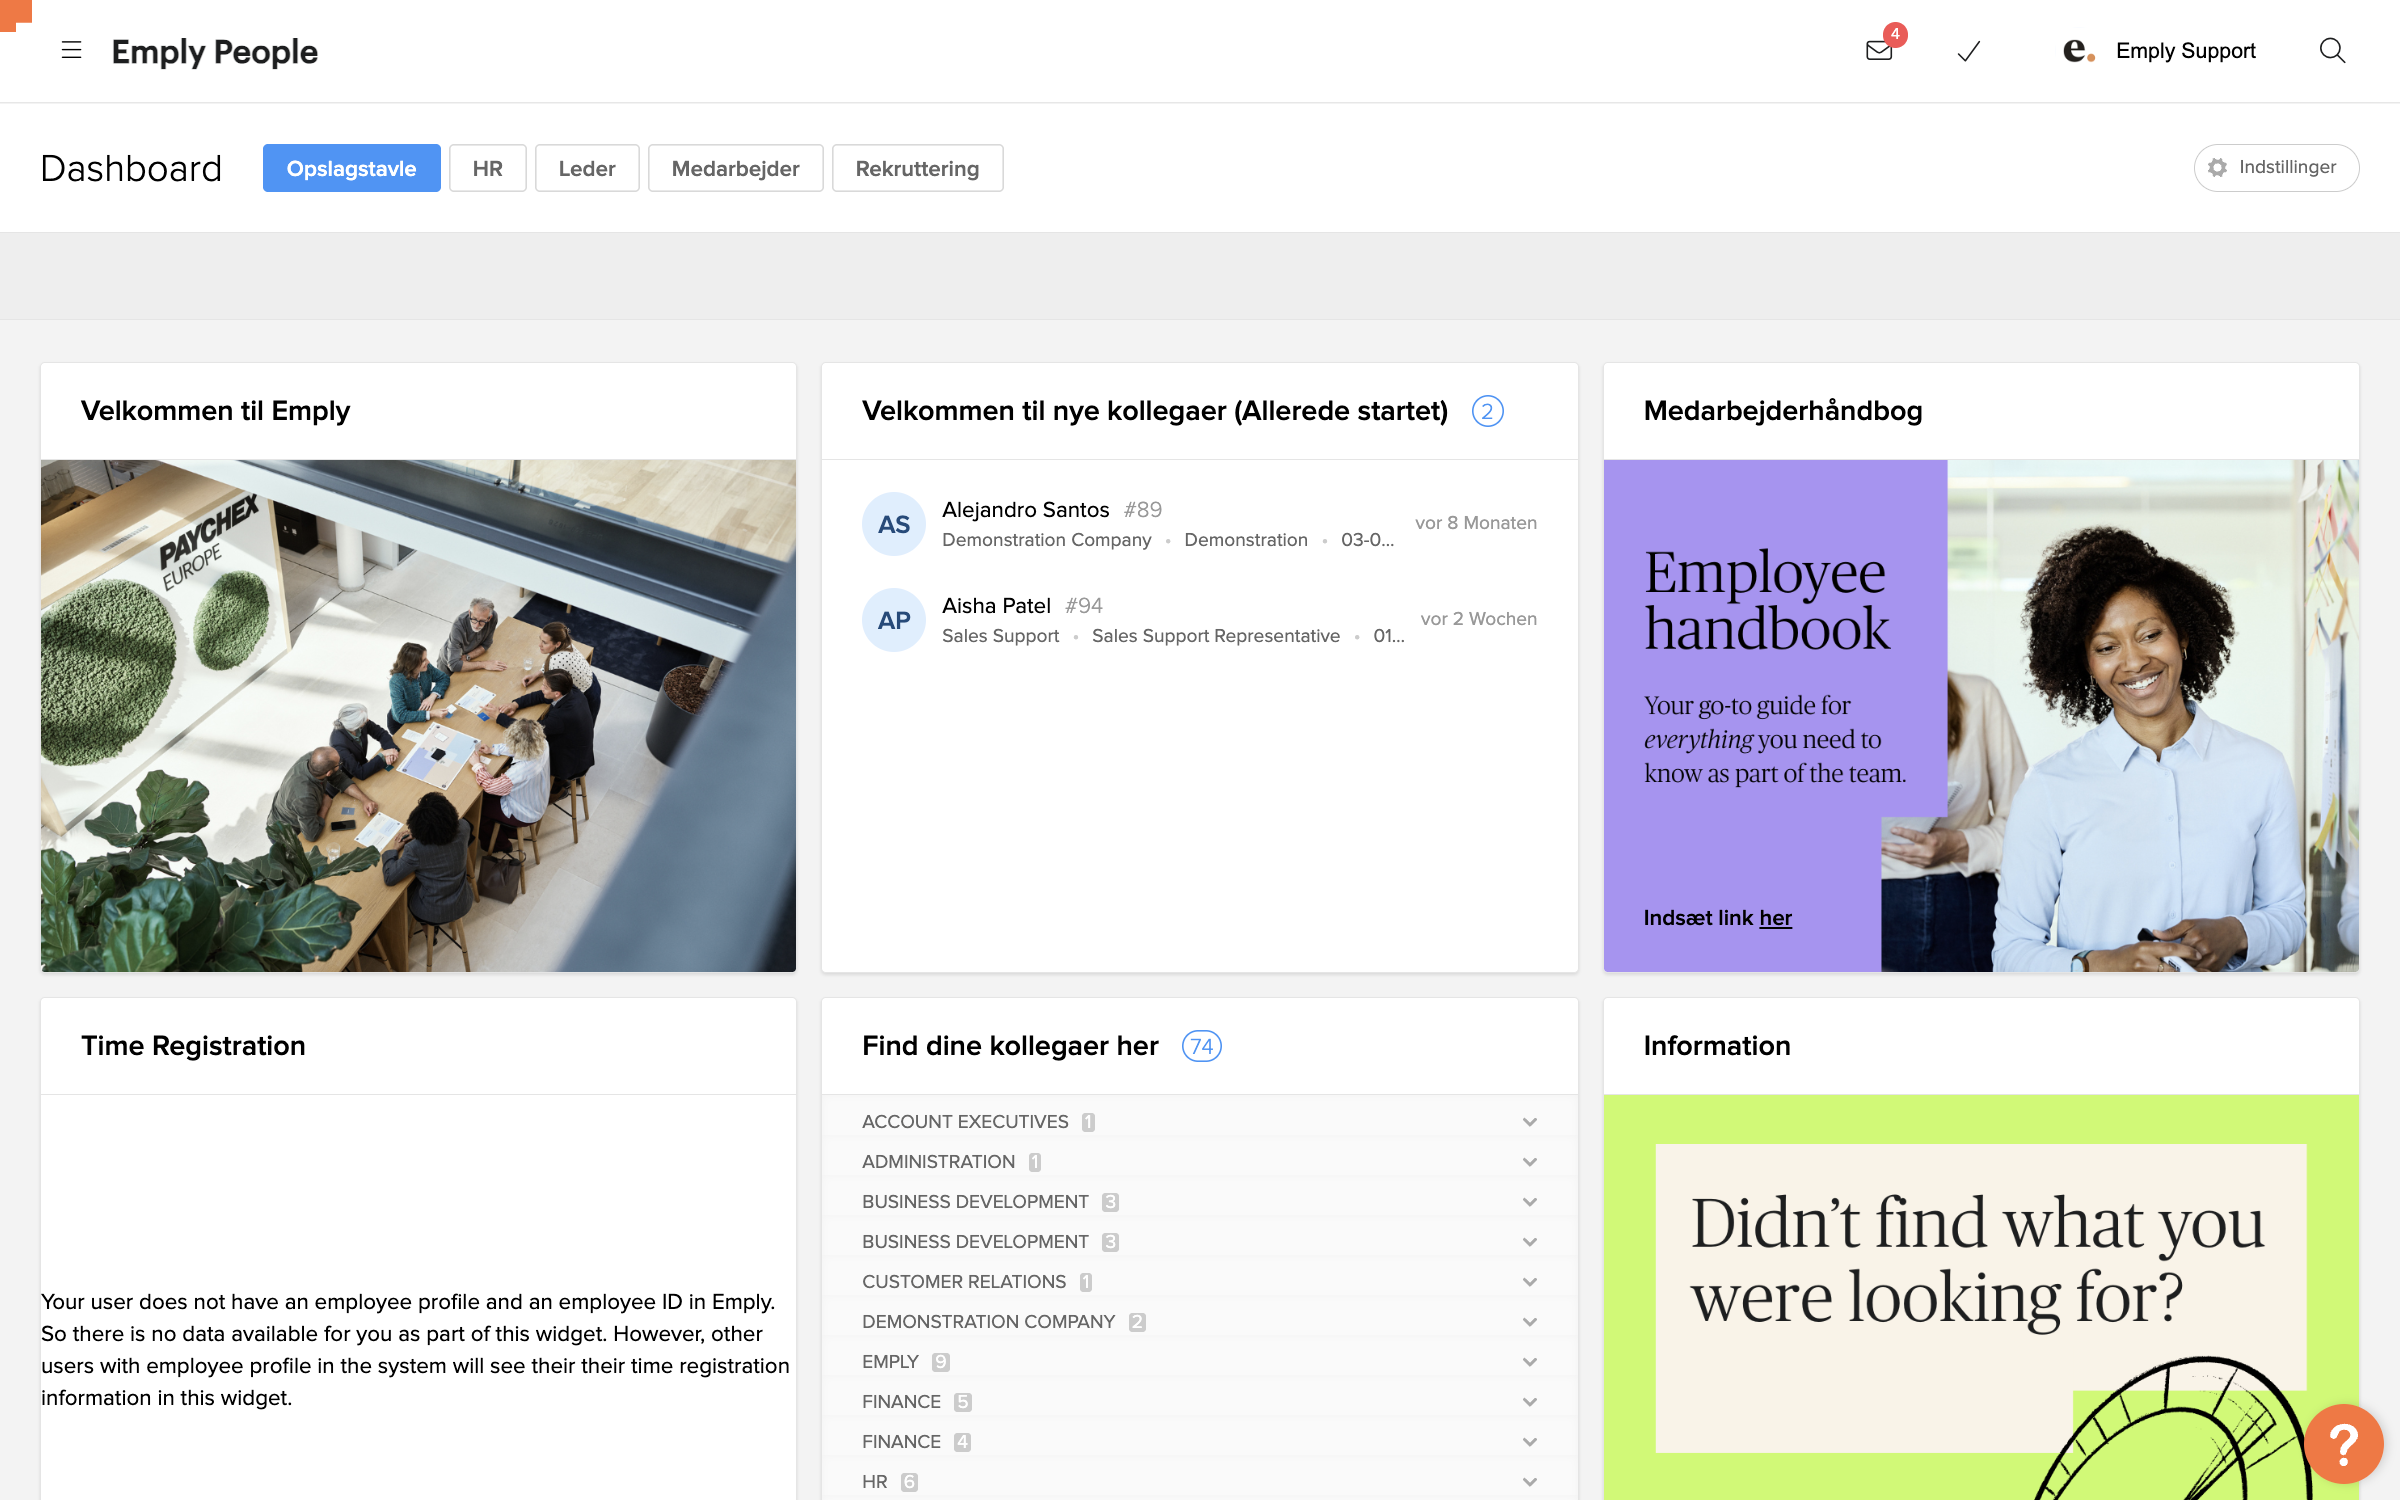2400x1500 pixels.
Task: Click the Emply logo next to Emply Support
Action: (2078, 51)
